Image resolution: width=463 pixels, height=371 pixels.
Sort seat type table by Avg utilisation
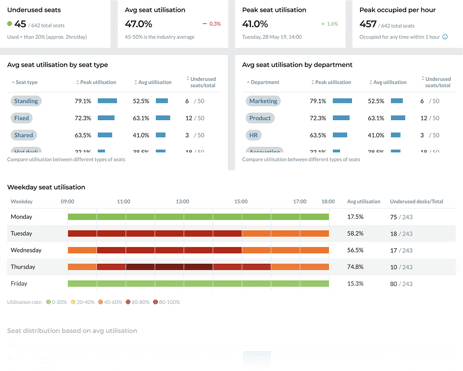153,82
